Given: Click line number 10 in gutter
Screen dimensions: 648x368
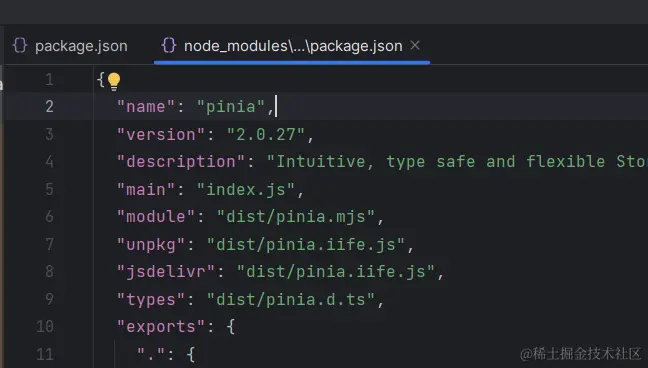Looking at the screenshot, I should pos(45,327).
